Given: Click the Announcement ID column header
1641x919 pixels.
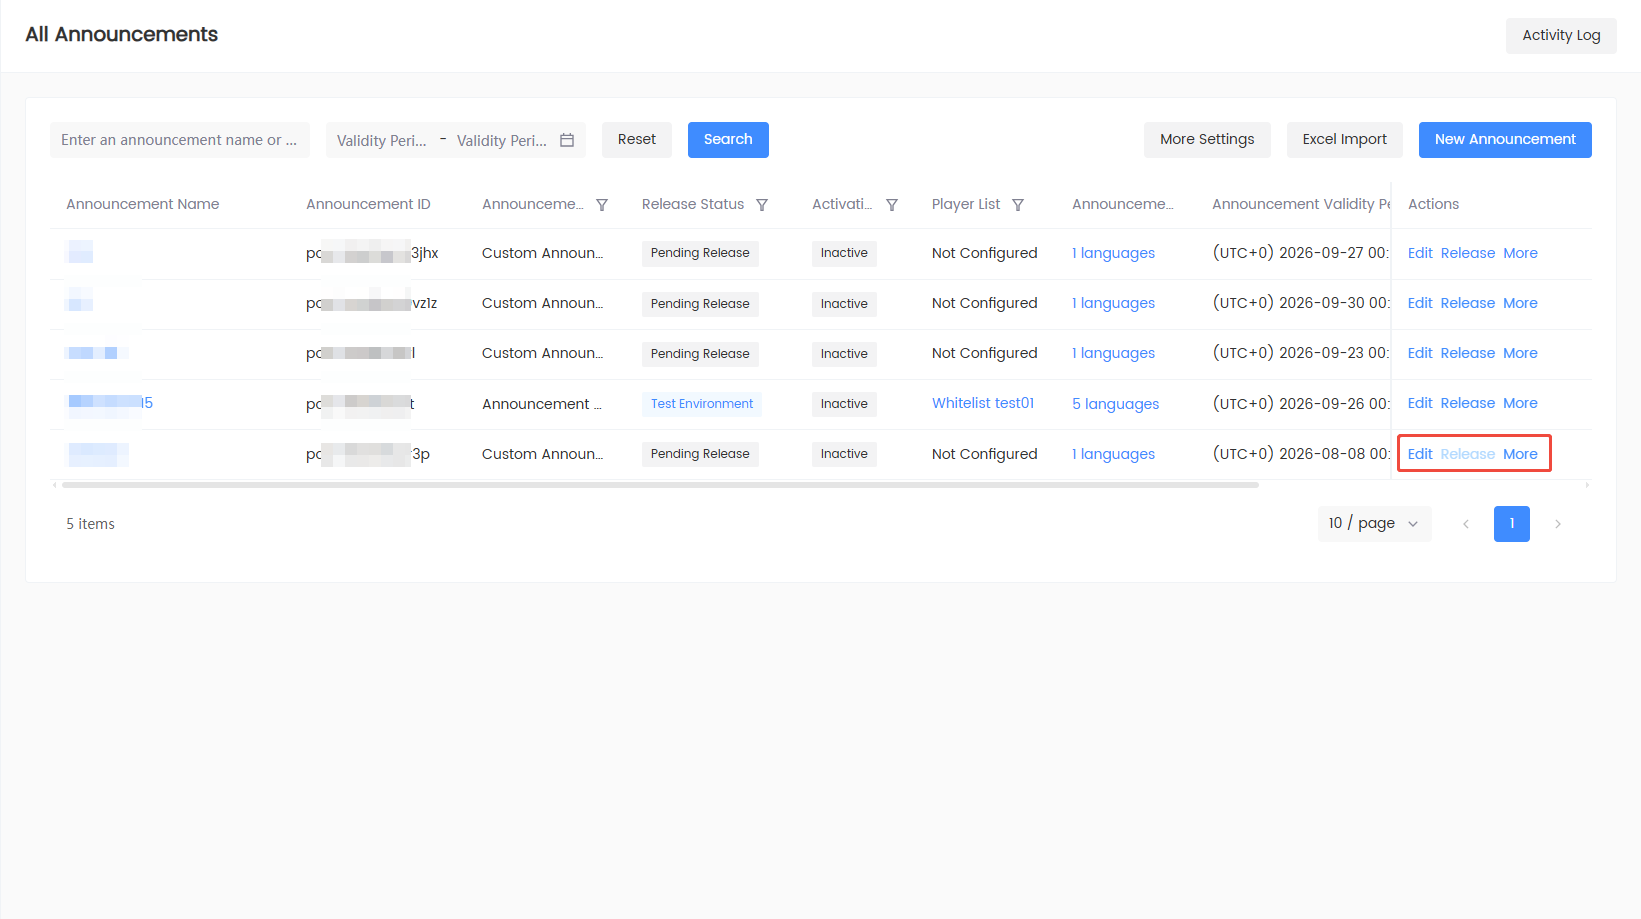Looking at the screenshot, I should [368, 204].
